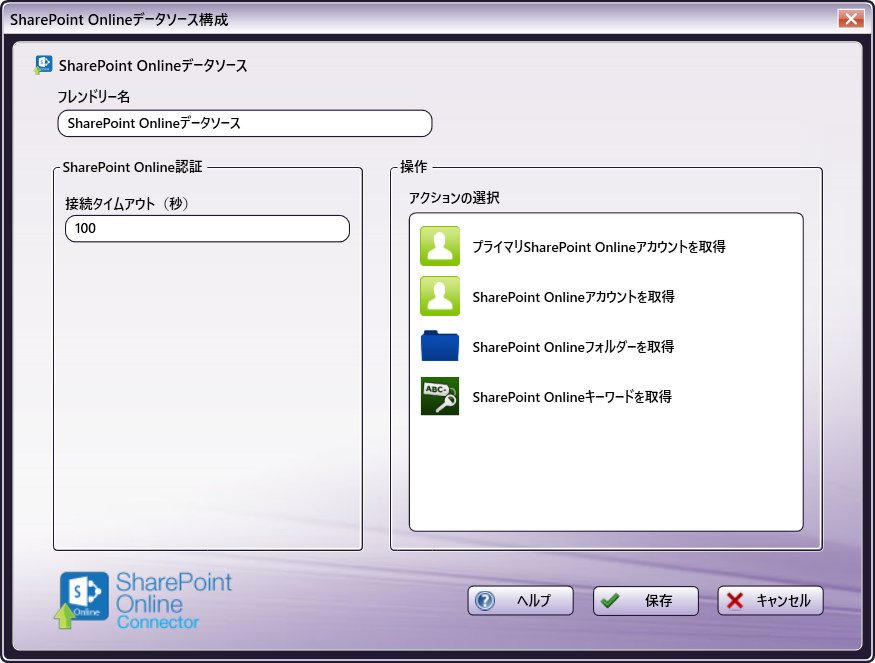
Task: Click the SharePoint Online datasource header icon
Action: pyautogui.click(x=43, y=65)
